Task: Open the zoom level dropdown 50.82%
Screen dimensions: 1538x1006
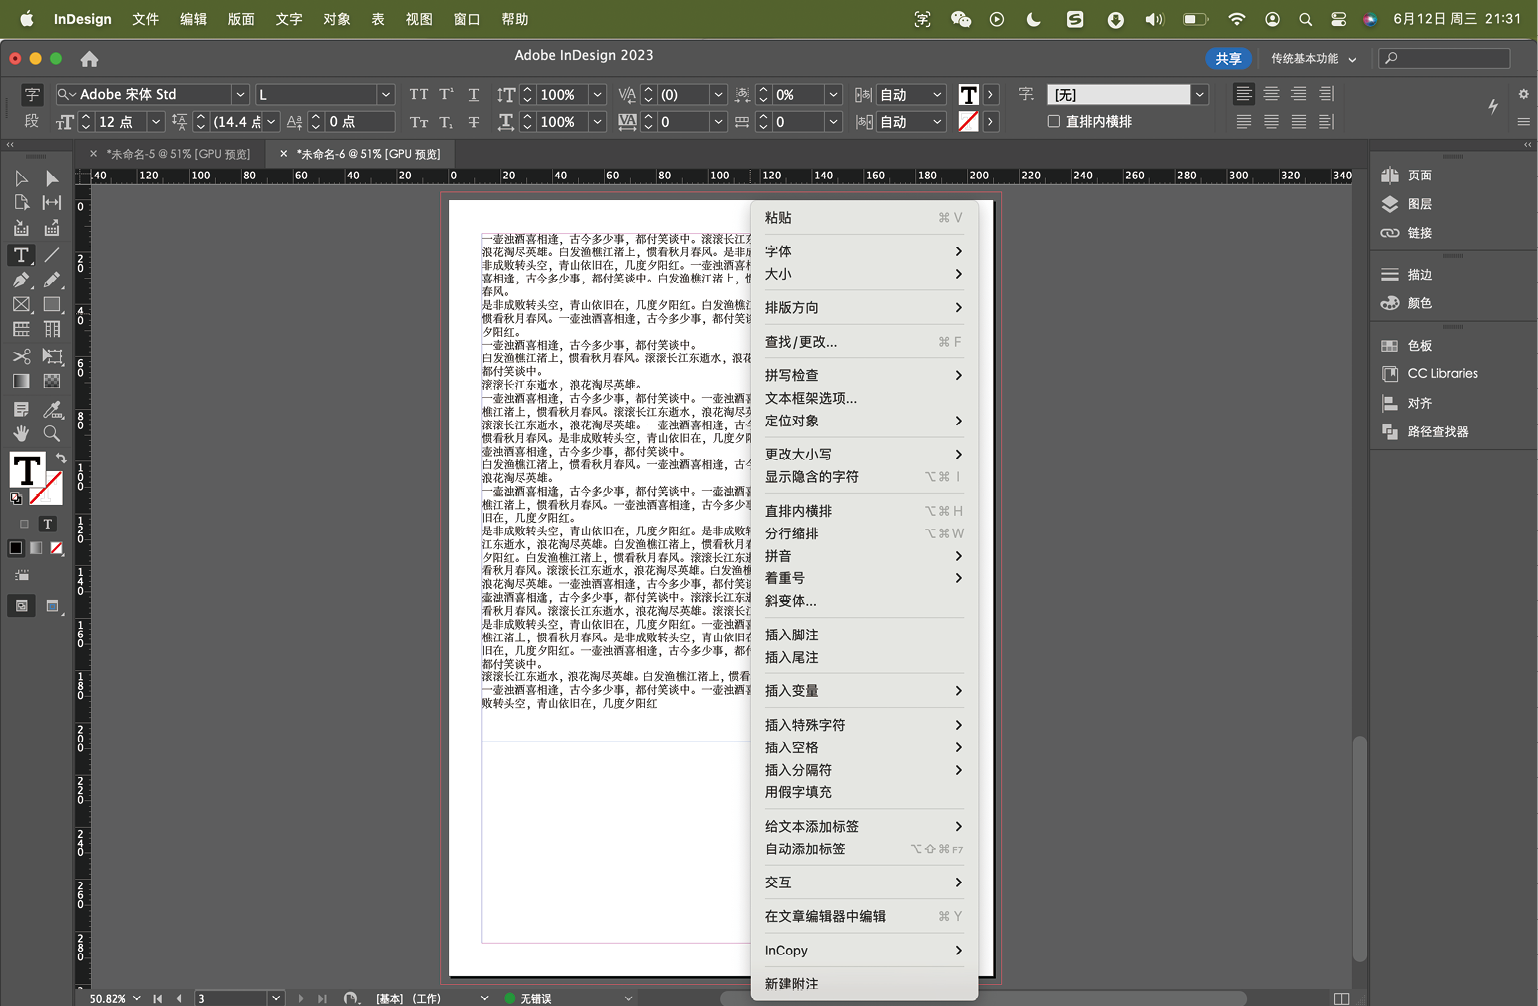Action: (137, 998)
